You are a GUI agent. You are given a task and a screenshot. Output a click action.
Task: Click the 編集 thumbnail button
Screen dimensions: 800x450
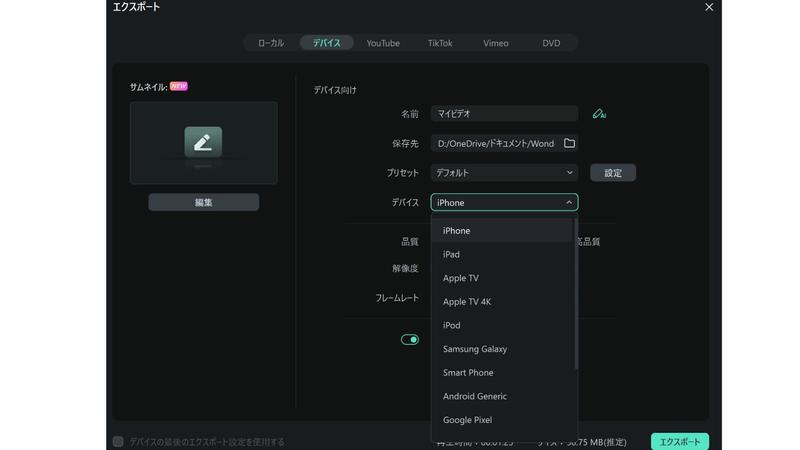pyautogui.click(x=204, y=203)
